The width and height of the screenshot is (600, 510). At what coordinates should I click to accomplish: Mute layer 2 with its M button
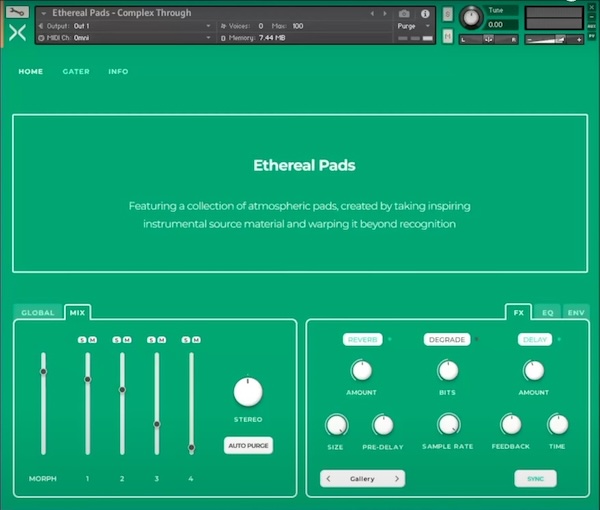tap(127, 340)
